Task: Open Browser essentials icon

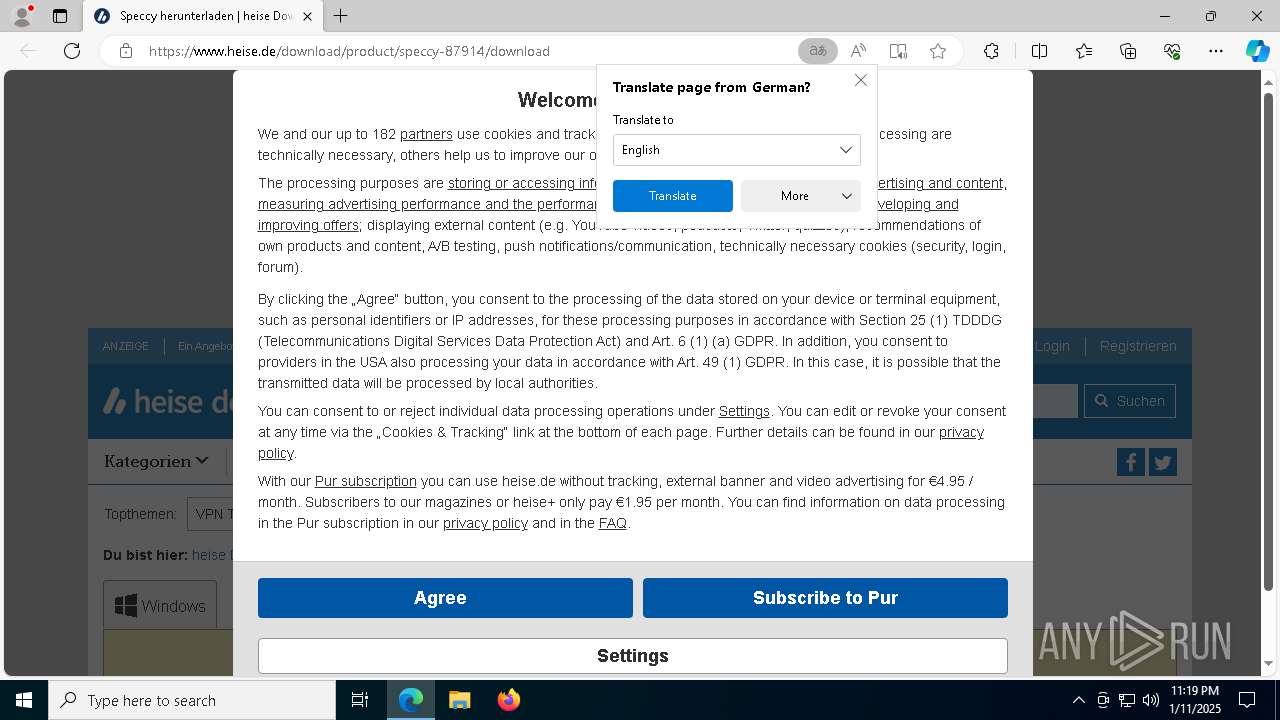Action: point(1172,51)
